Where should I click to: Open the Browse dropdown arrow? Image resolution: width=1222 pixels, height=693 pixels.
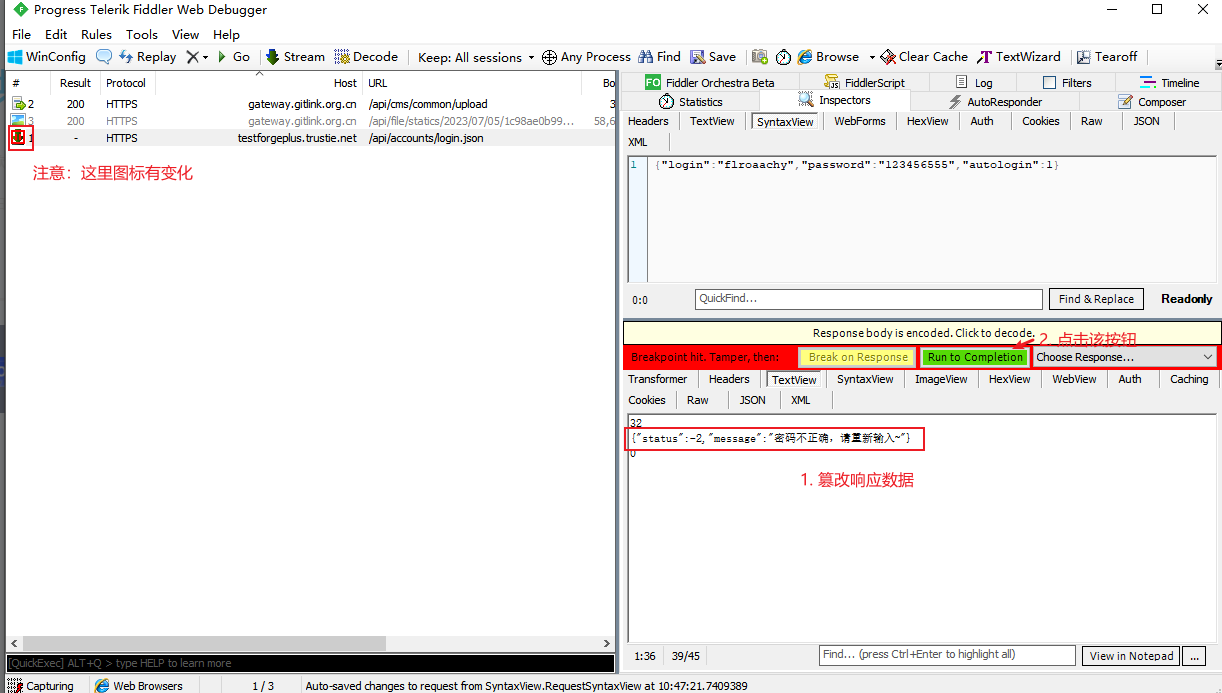pos(872,58)
